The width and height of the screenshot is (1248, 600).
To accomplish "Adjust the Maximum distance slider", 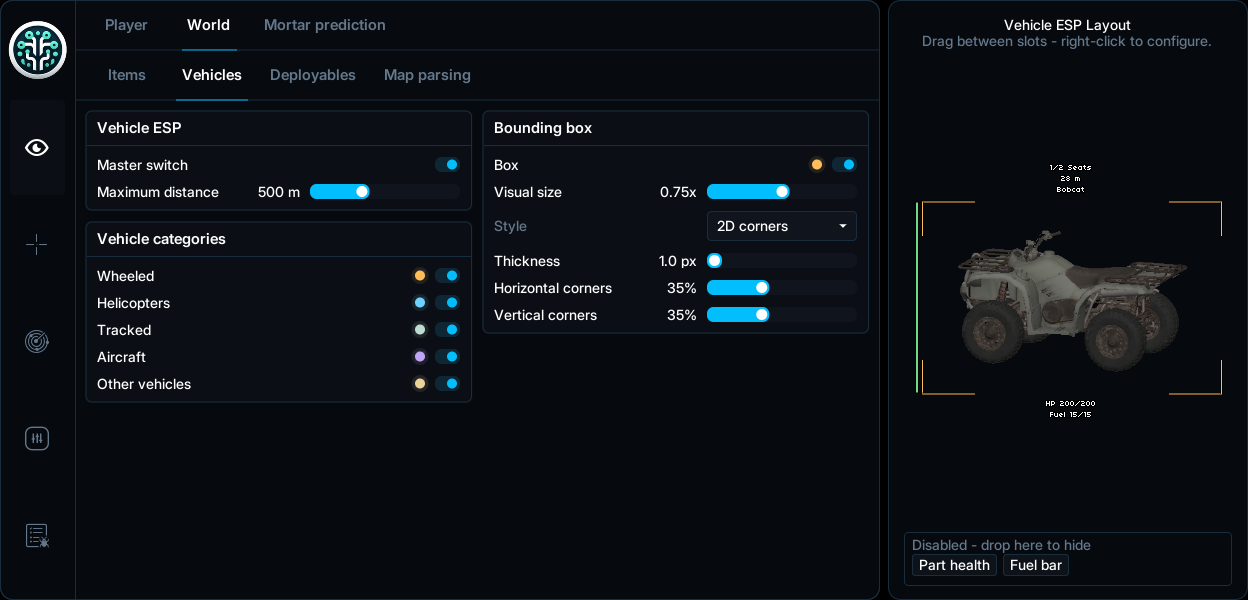I will [385, 192].
